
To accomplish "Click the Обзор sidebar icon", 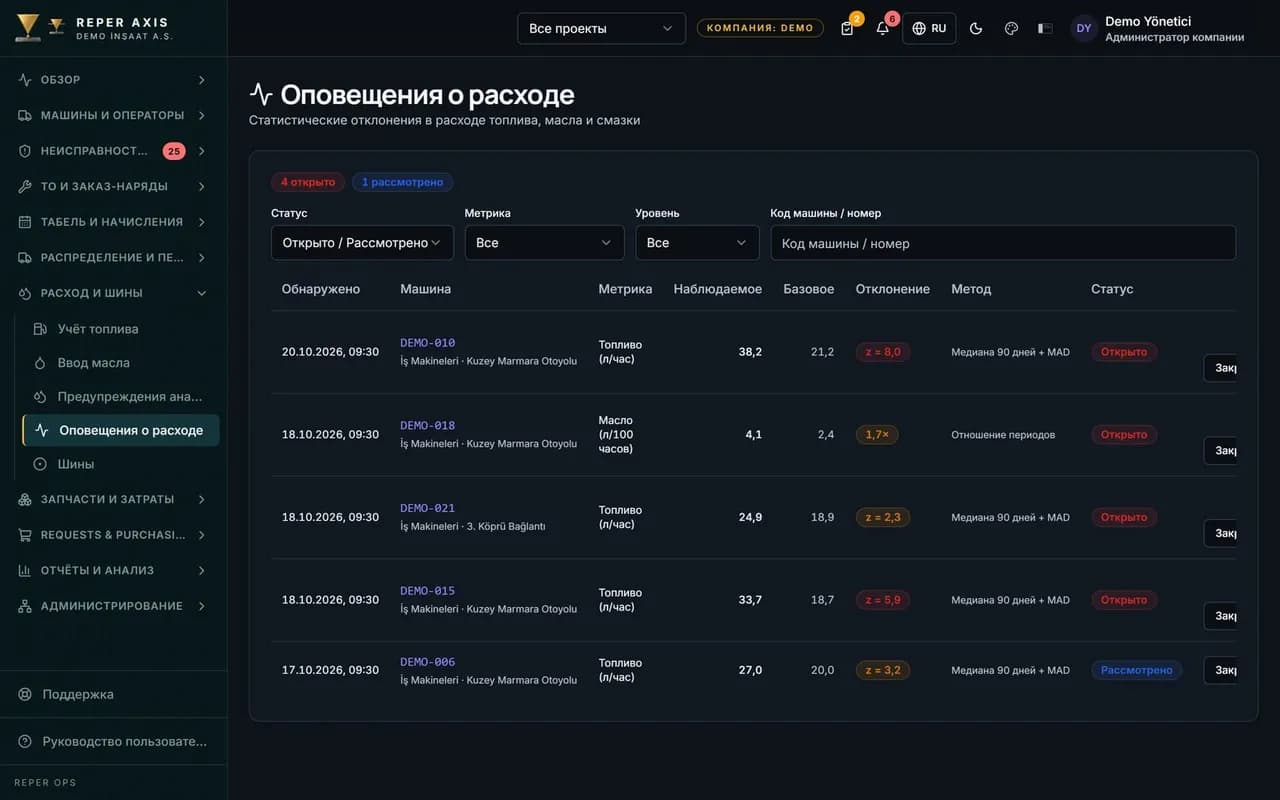I will [x=25, y=80].
